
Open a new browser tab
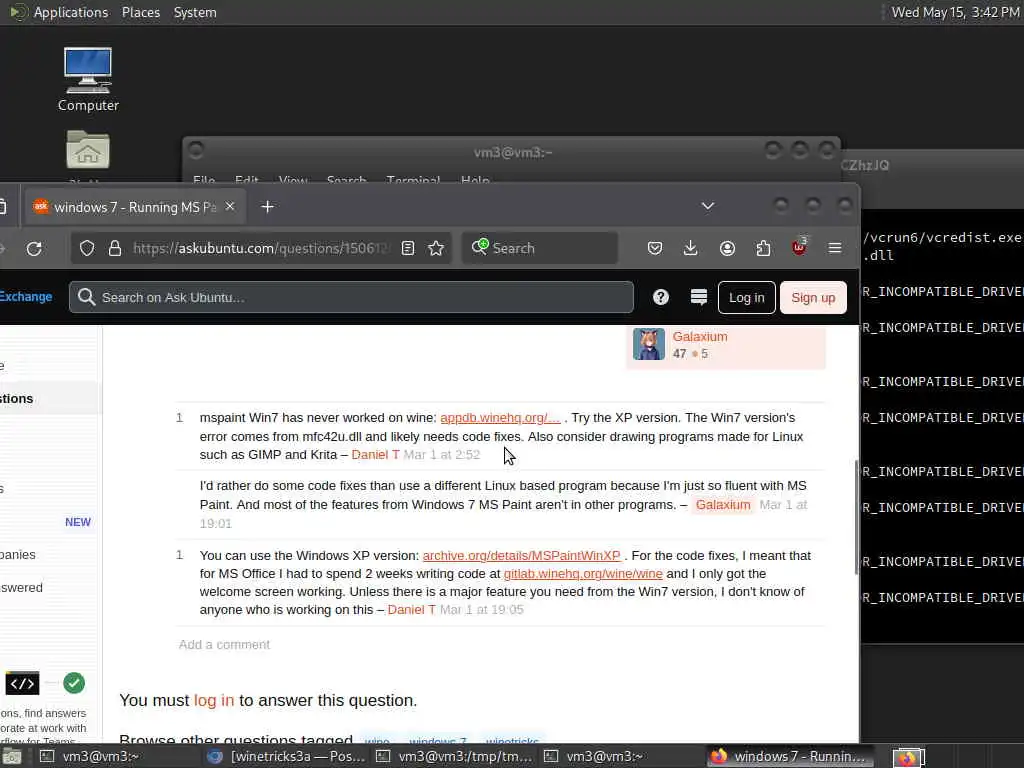267,207
